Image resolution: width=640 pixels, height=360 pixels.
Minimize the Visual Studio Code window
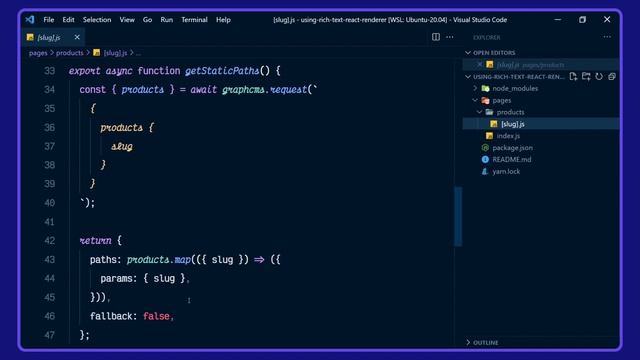click(x=558, y=20)
